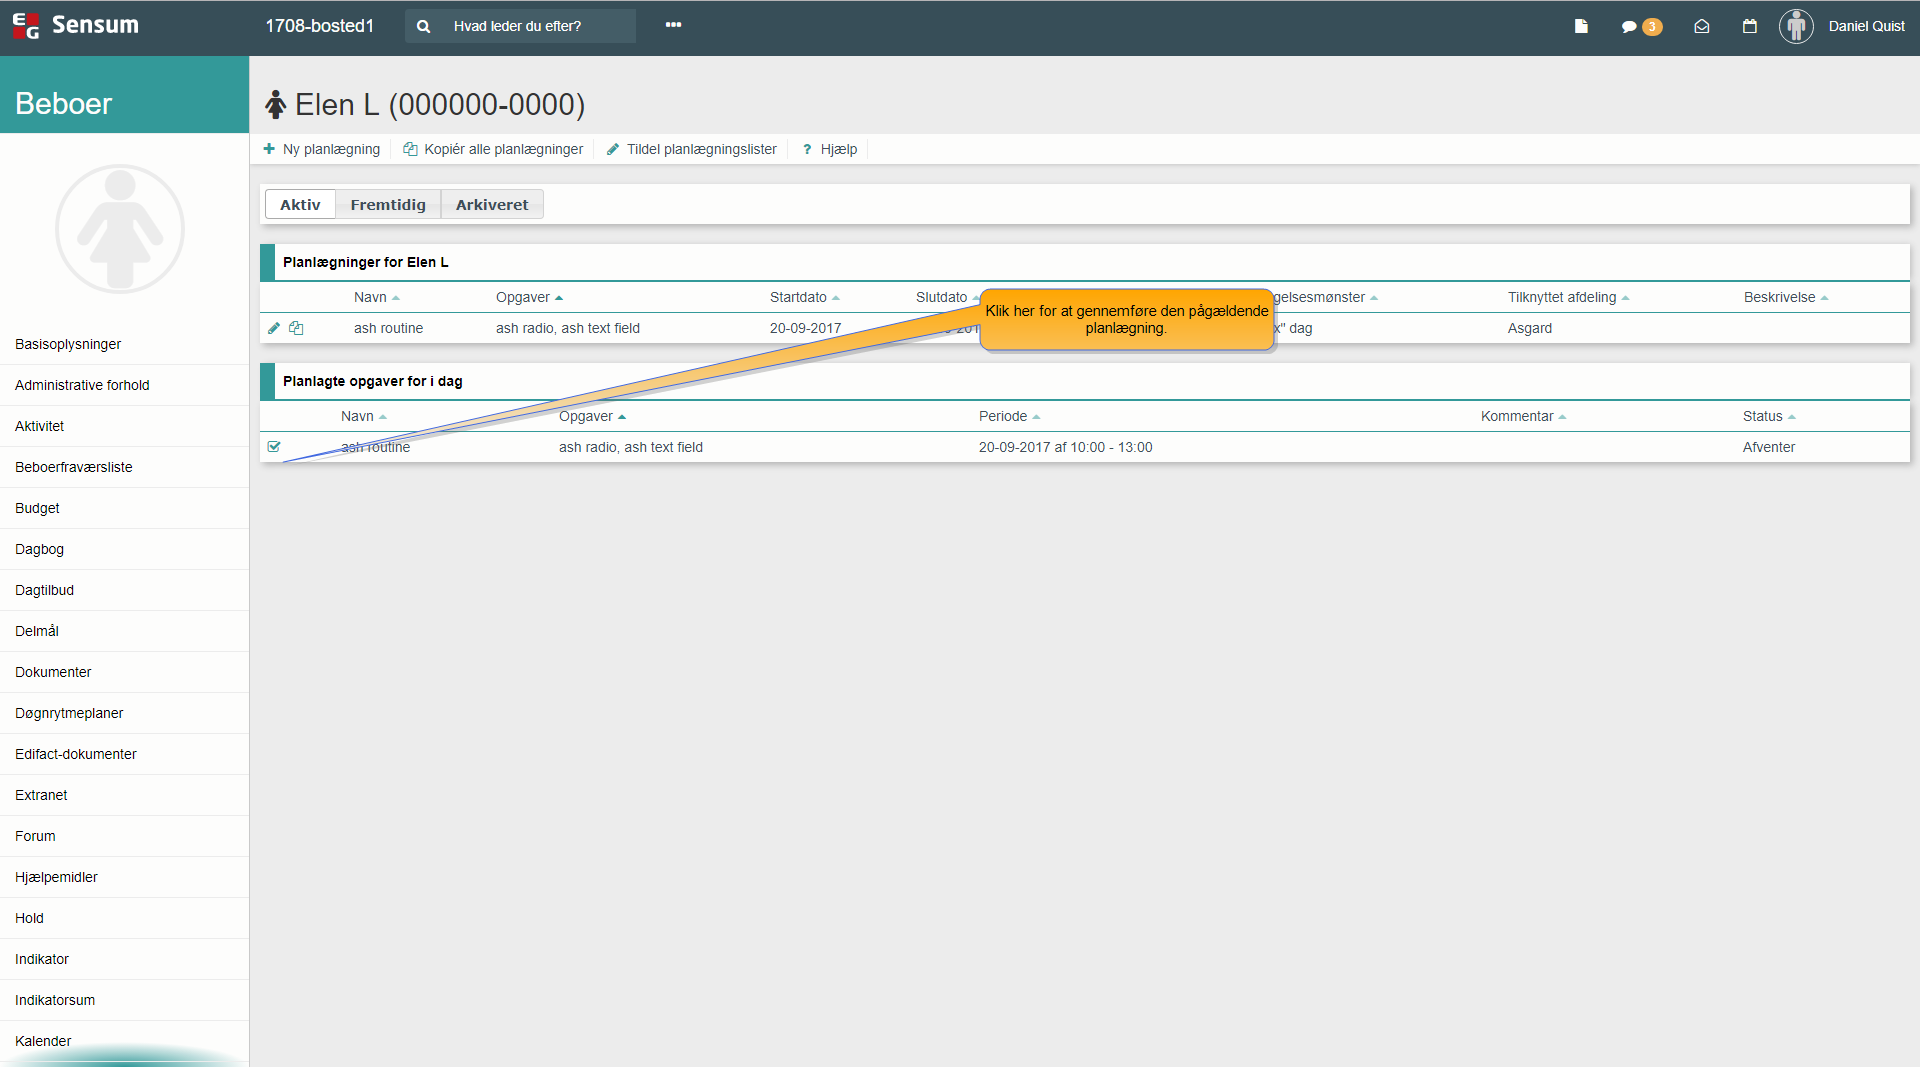Open Delmål in sidebar

pos(124,631)
